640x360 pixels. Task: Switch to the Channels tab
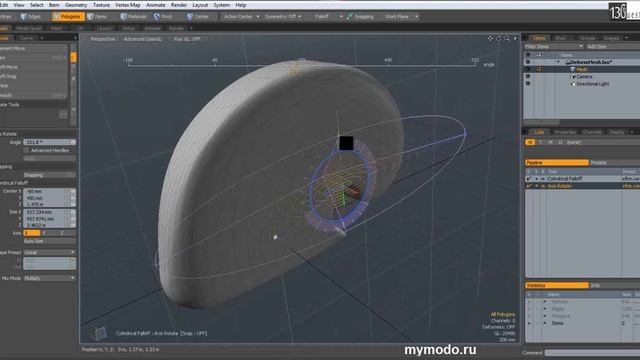click(592, 132)
